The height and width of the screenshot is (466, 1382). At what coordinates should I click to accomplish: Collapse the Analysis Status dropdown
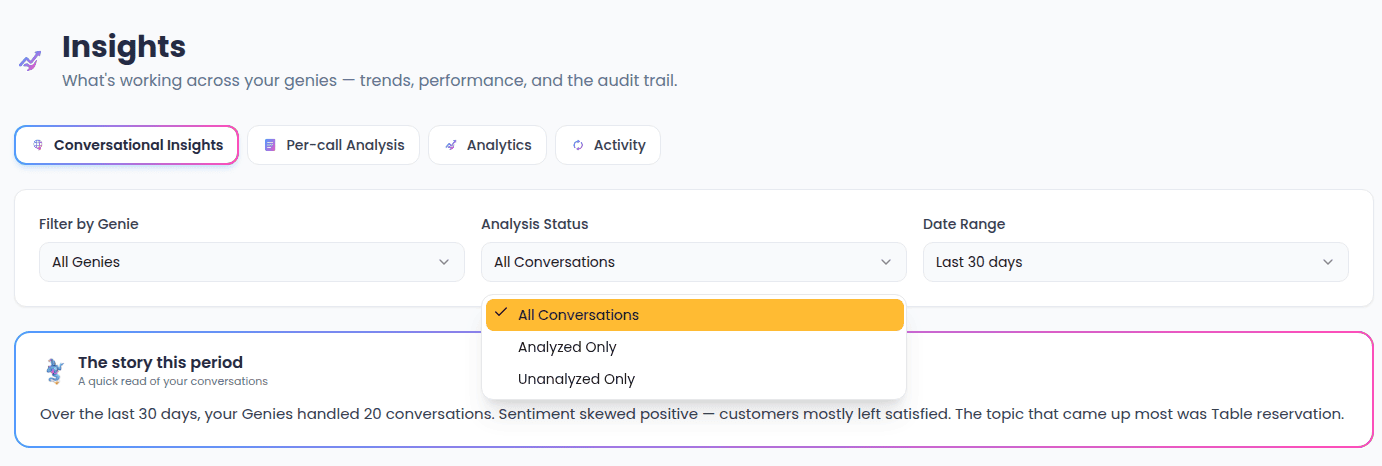point(694,262)
